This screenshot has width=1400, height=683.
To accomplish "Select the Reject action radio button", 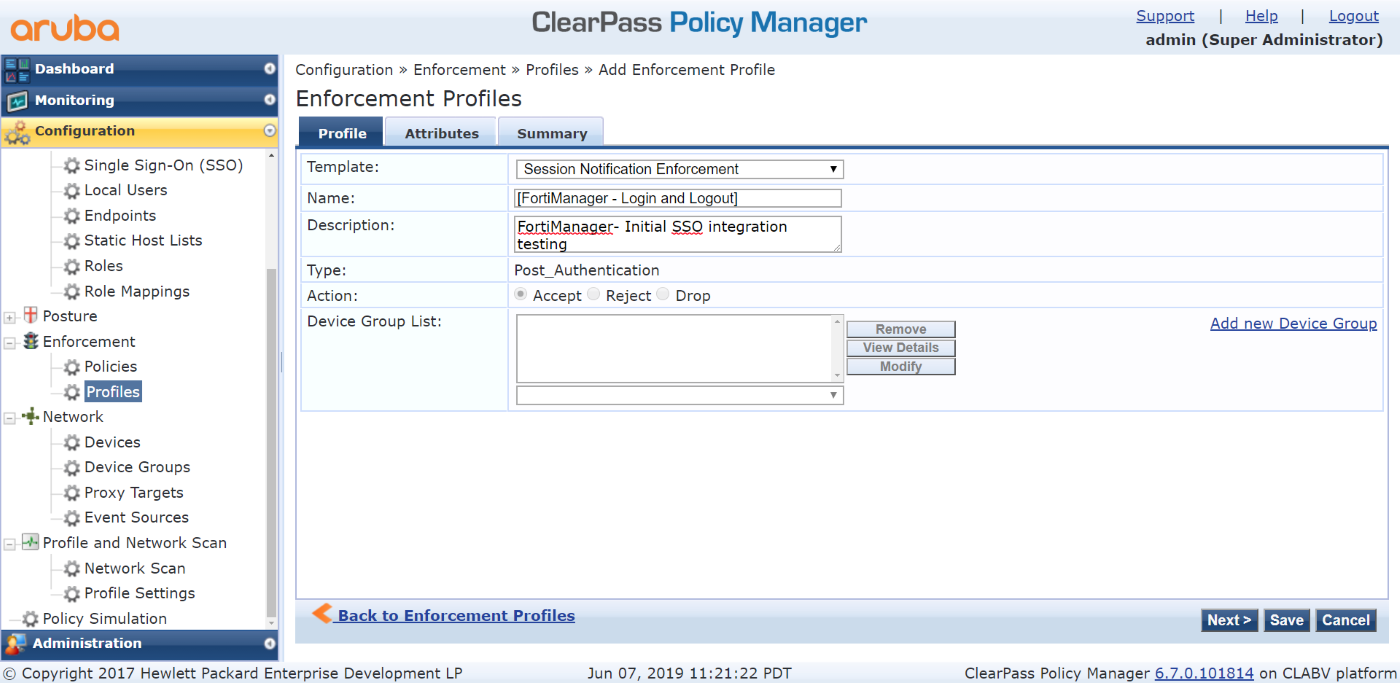I will point(594,295).
